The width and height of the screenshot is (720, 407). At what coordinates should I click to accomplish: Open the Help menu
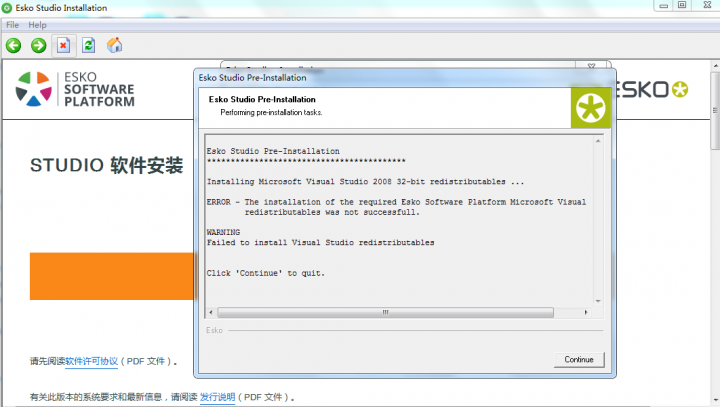pyautogui.click(x=38, y=24)
